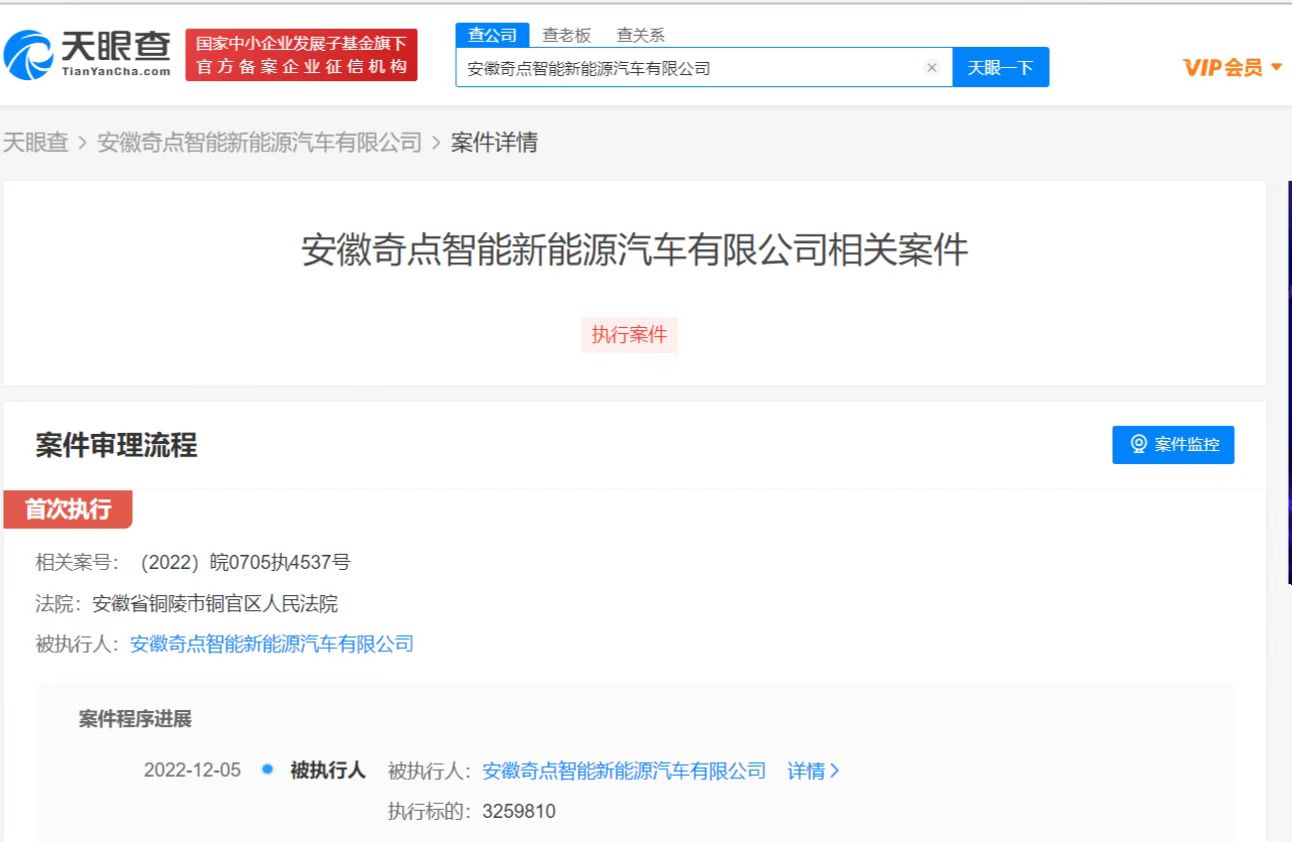Click the 案件监控 button

[x=1173, y=445]
